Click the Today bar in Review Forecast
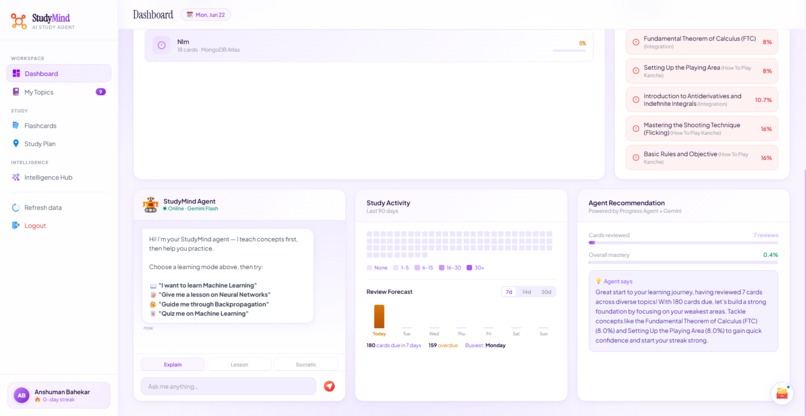806x416 pixels. tap(379, 316)
